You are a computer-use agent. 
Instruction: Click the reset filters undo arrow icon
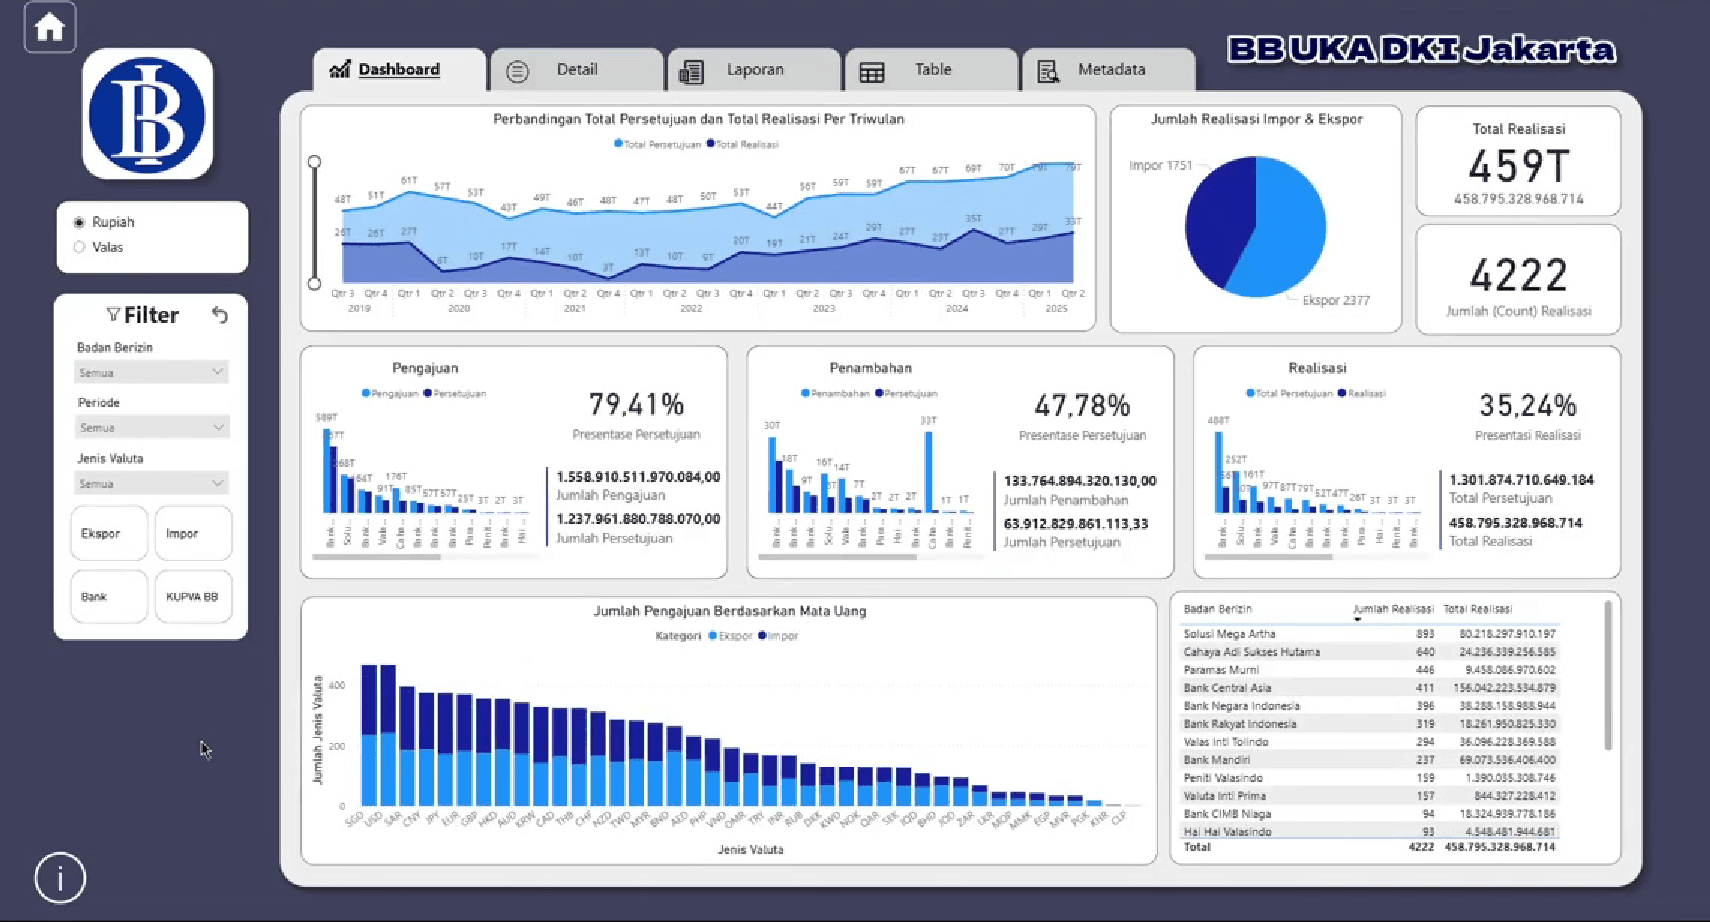[x=221, y=315]
